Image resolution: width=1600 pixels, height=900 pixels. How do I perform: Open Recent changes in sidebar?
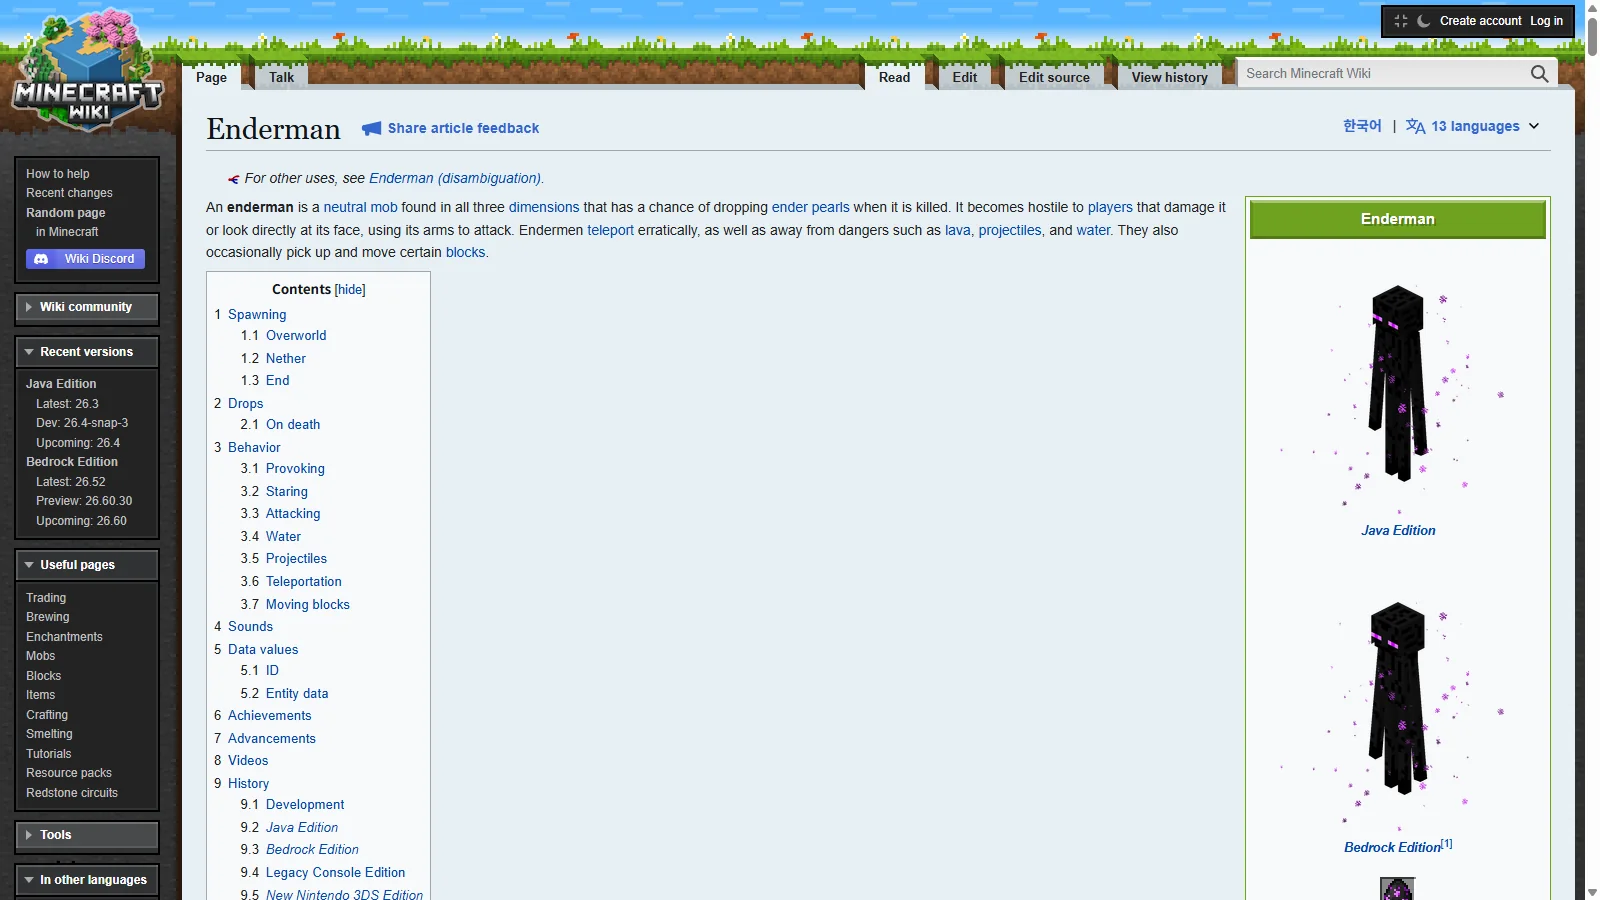point(69,193)
